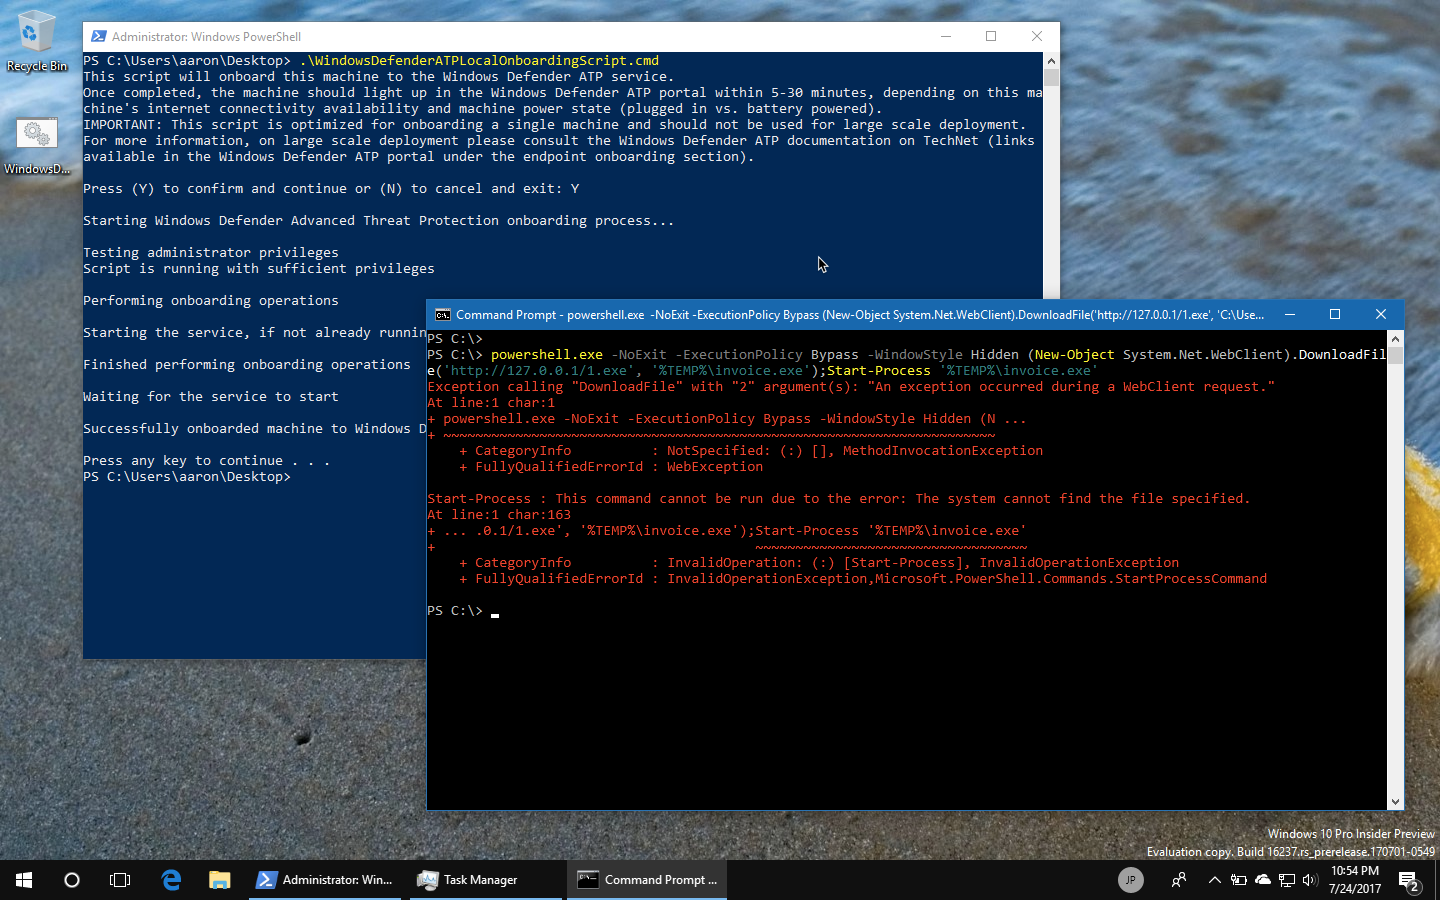Open the battery power status tray icon

(1238, 880)
